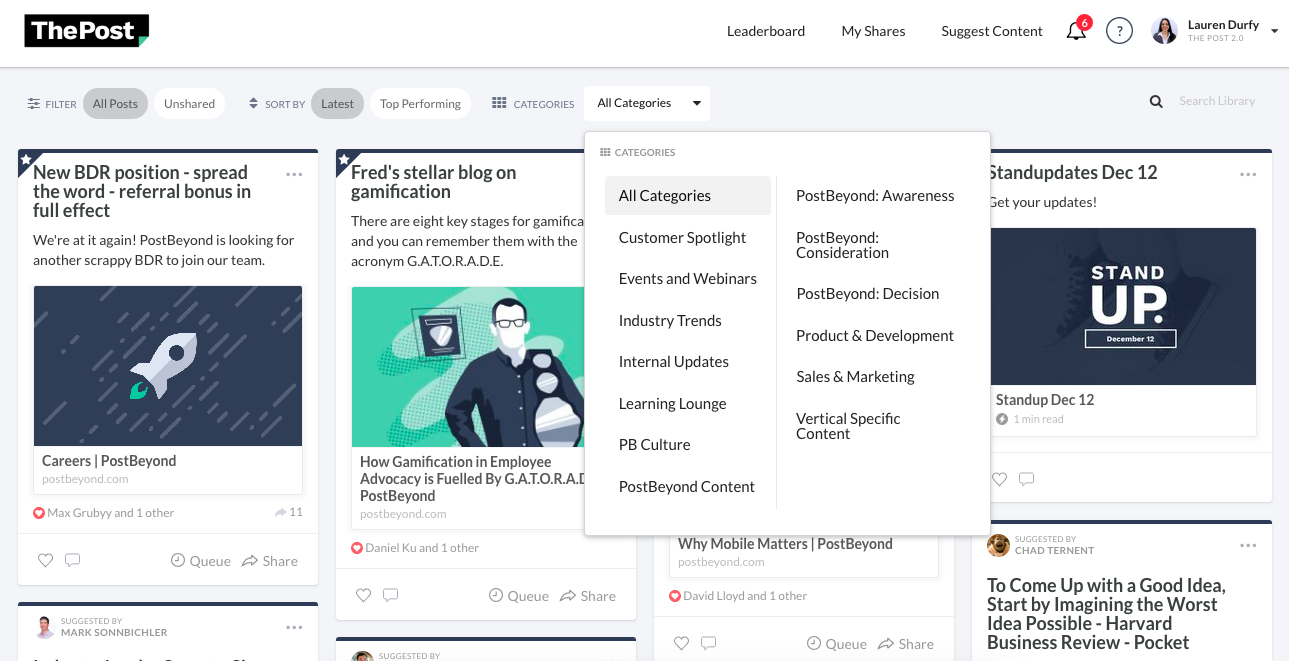Share the New BDR position post
The width and height of the screenshot is (1289, 661).
[270, 561]
